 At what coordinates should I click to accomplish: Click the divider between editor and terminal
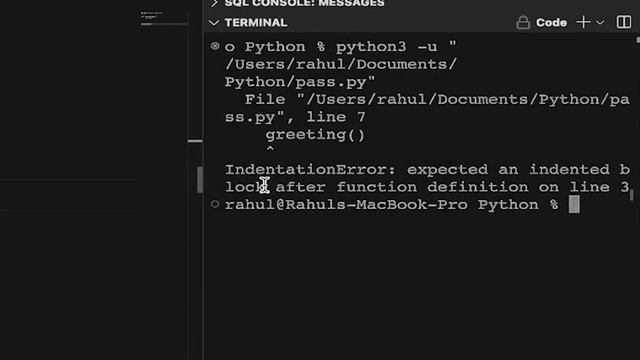coord(203,180)
